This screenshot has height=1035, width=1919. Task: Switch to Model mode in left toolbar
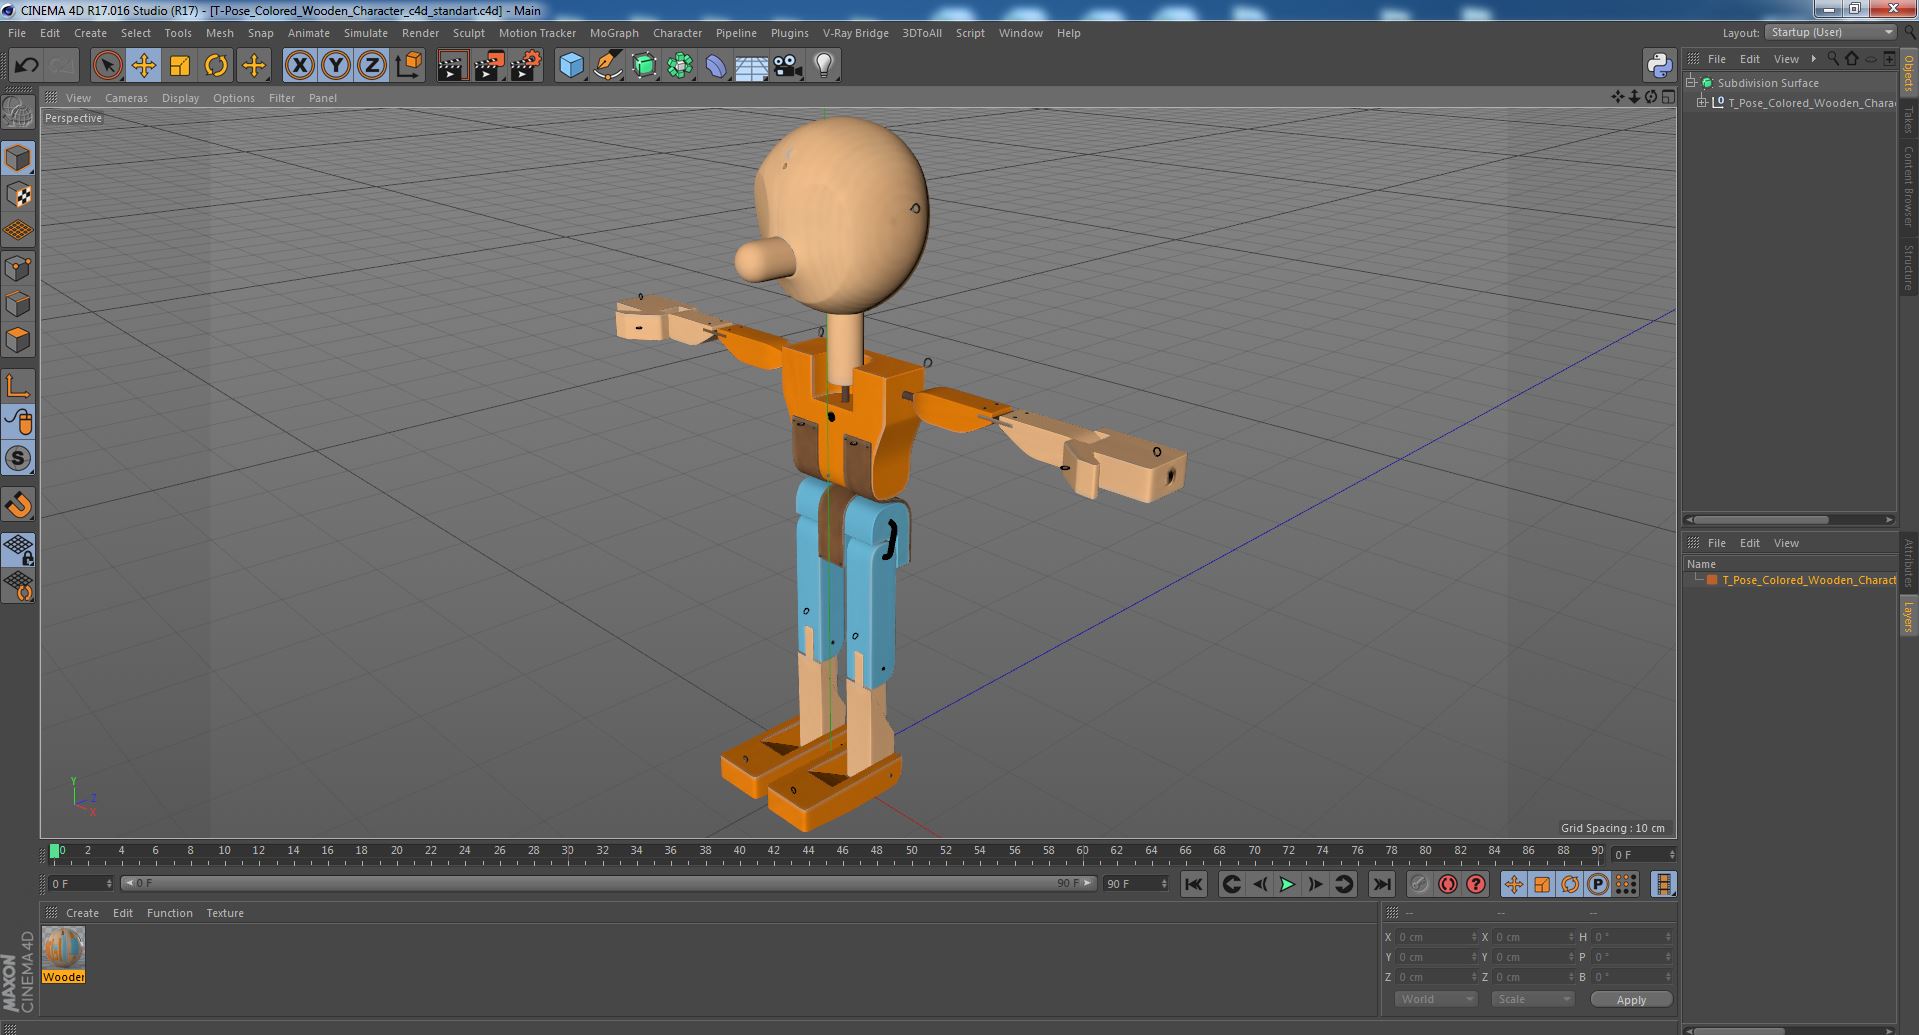click(x=18, y=158)
